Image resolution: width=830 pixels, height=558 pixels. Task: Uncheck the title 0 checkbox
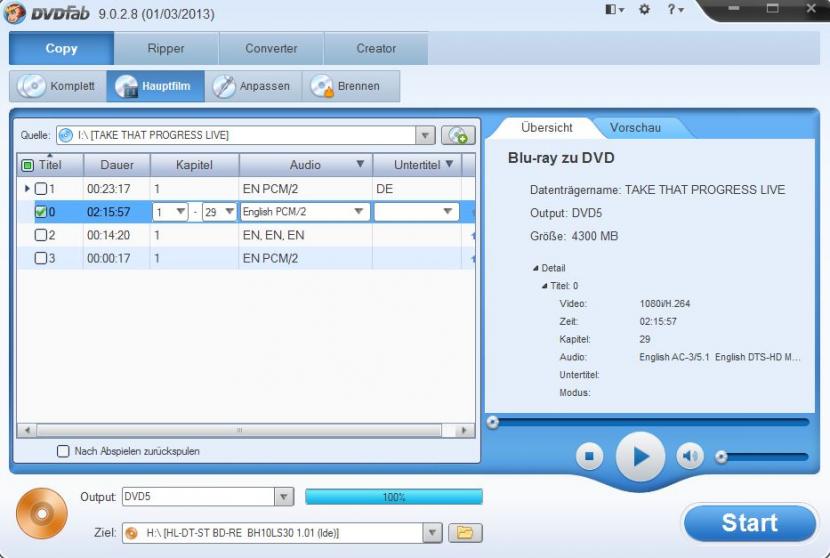pos(41,212)
